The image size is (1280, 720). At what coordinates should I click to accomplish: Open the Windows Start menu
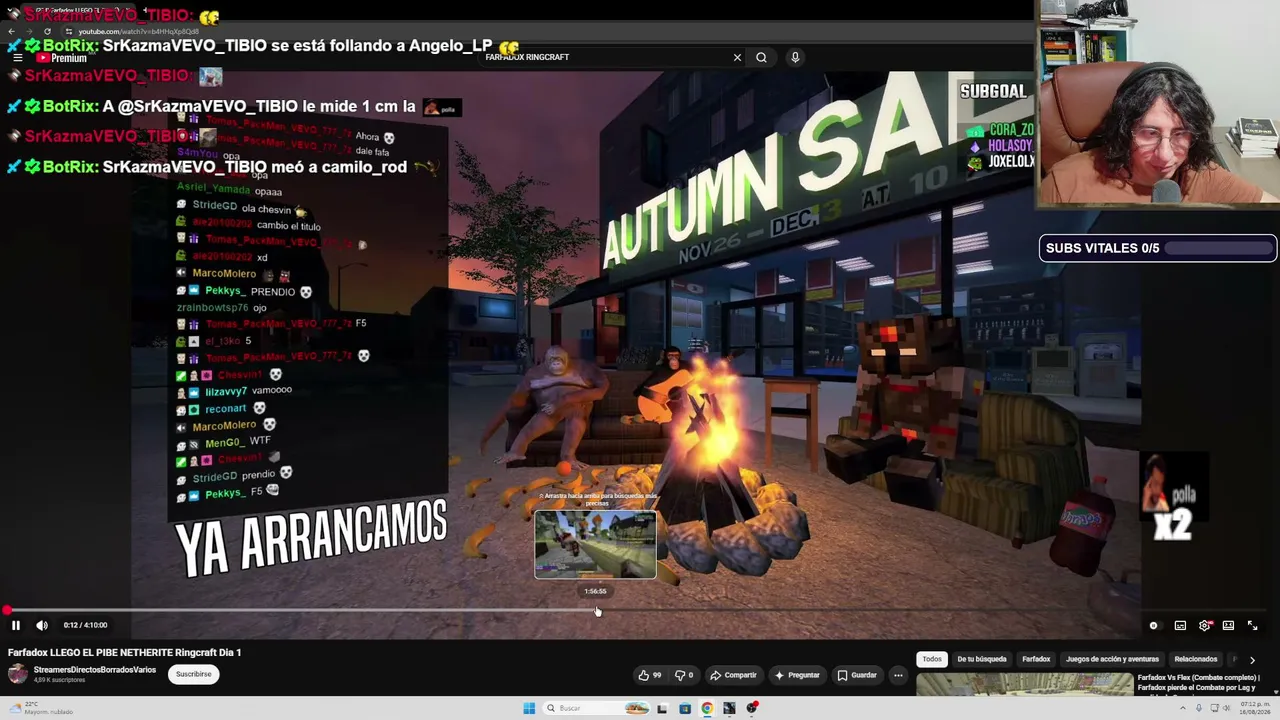[529, 708]
